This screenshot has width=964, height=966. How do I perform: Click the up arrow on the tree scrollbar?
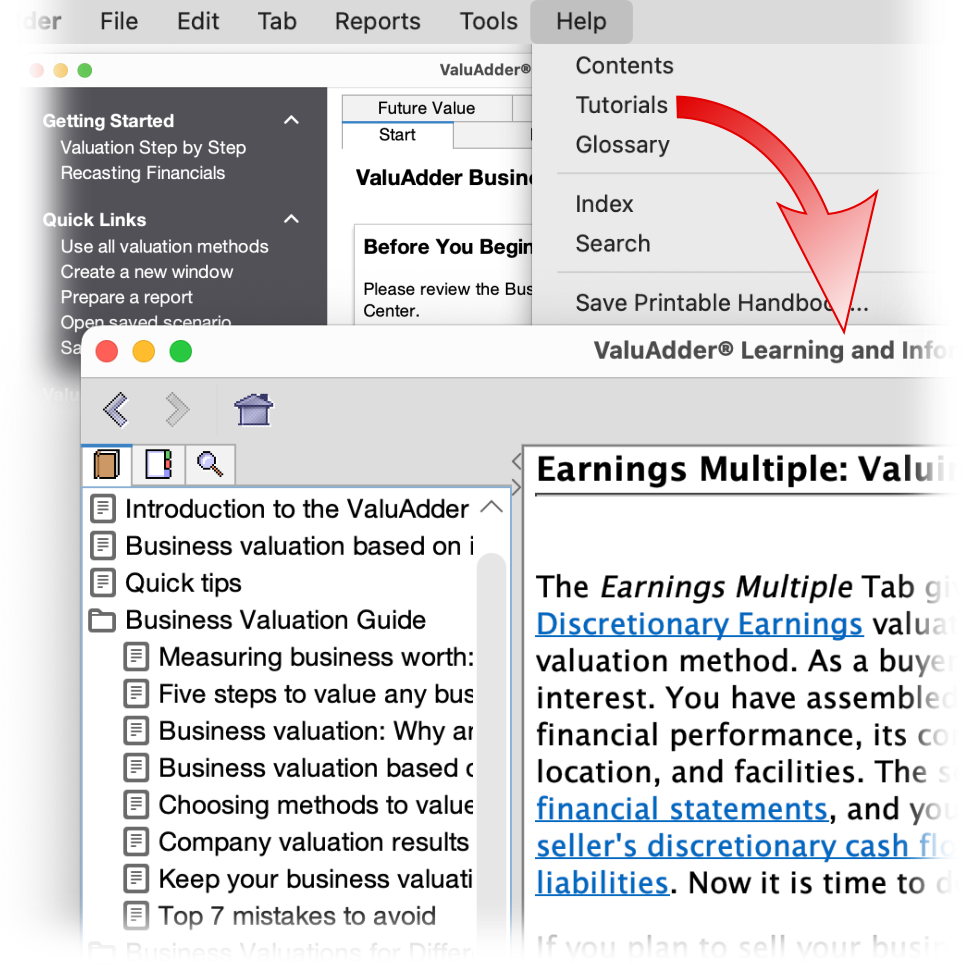click(491, 507)
